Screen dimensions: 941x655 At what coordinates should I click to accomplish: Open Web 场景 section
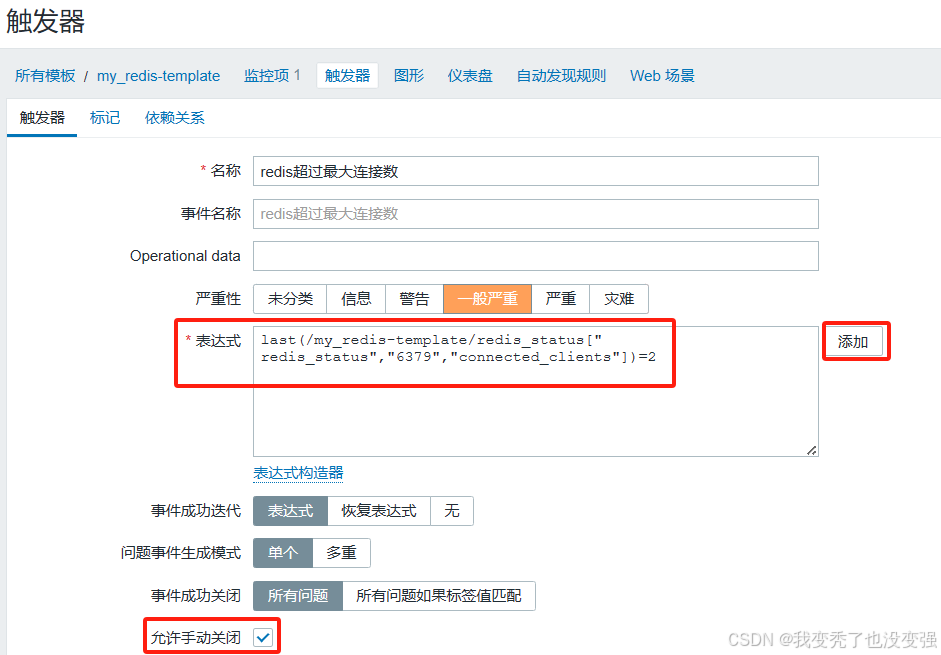pos(662,76)
